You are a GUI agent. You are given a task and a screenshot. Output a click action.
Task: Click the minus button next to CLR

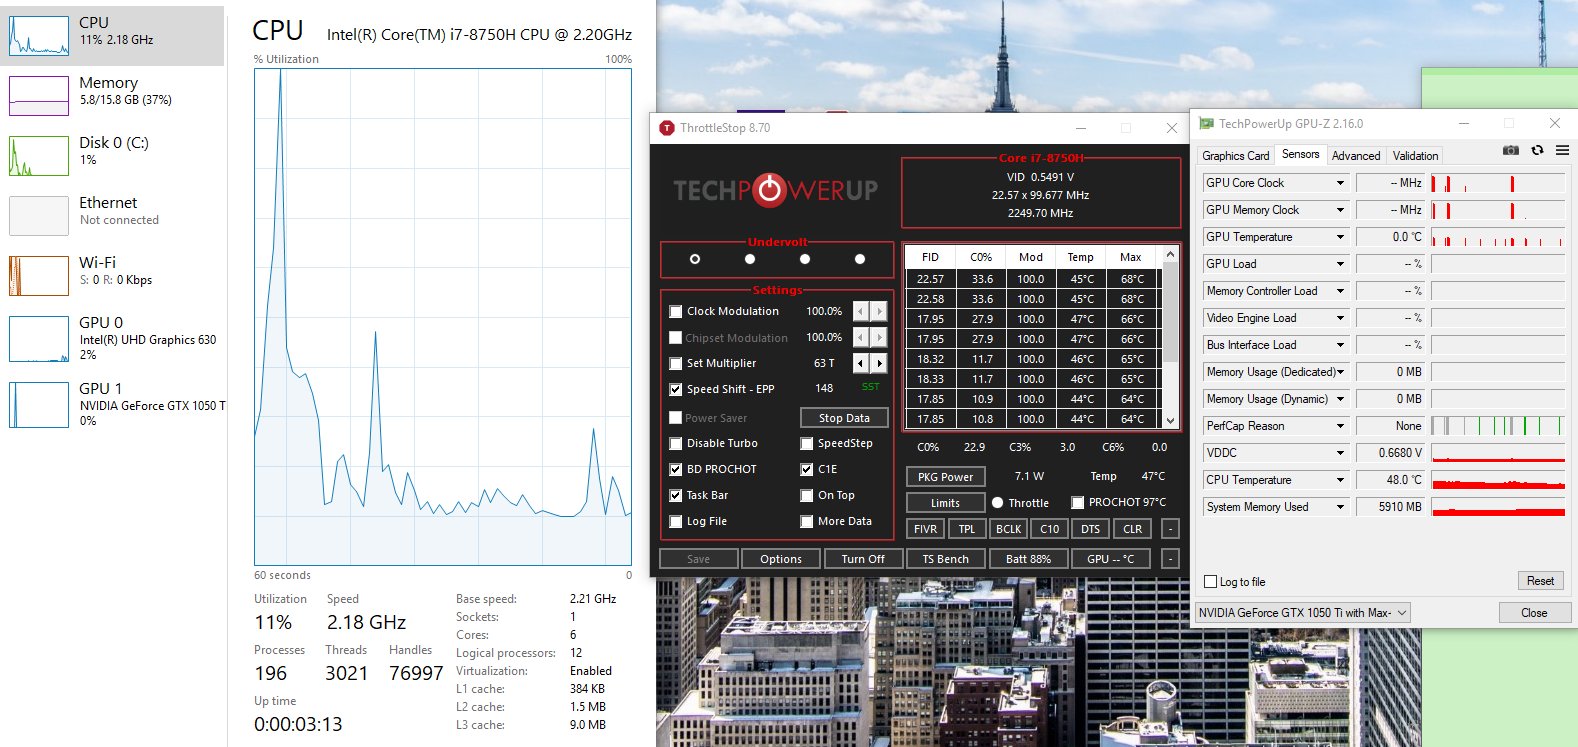click(1169, 529)
